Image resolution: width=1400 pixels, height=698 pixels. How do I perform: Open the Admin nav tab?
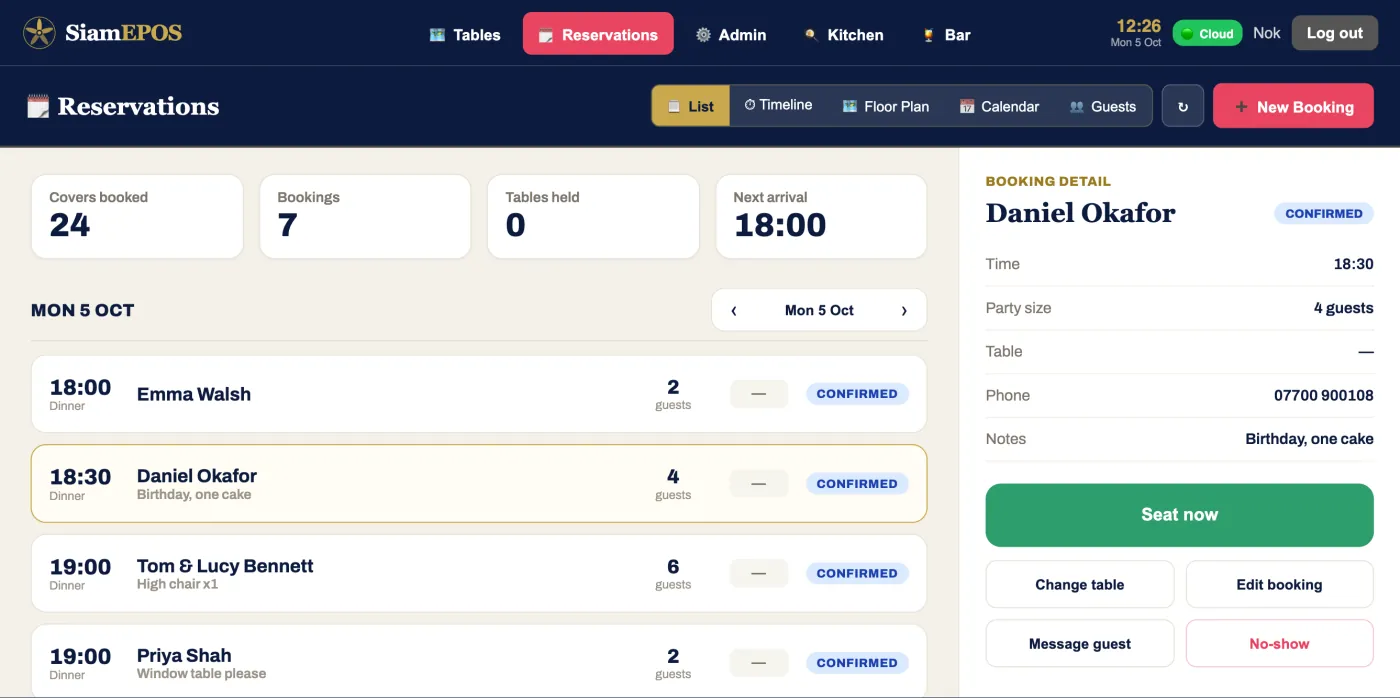(x=731, y=34)
